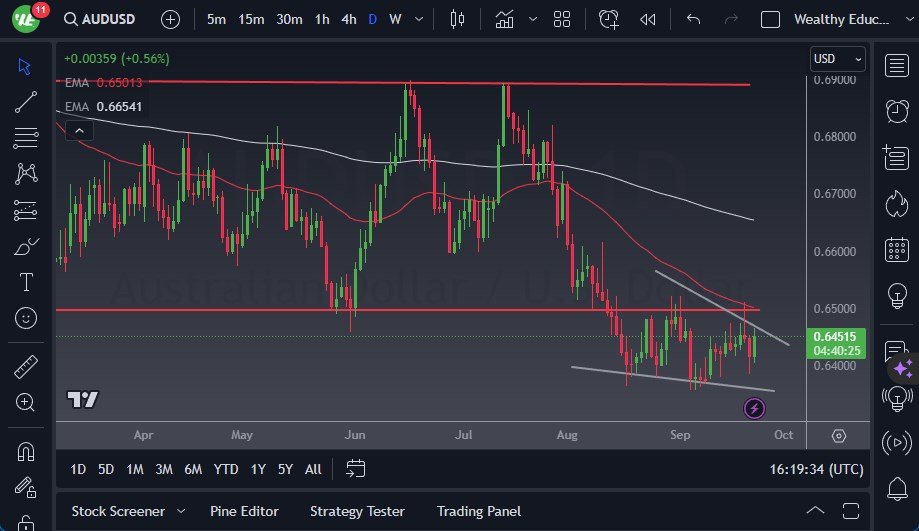Image resolution: width=919 pixels, height=531 pixels.
Task: Open the Indicators menu icon
Action: click(505, 19)
